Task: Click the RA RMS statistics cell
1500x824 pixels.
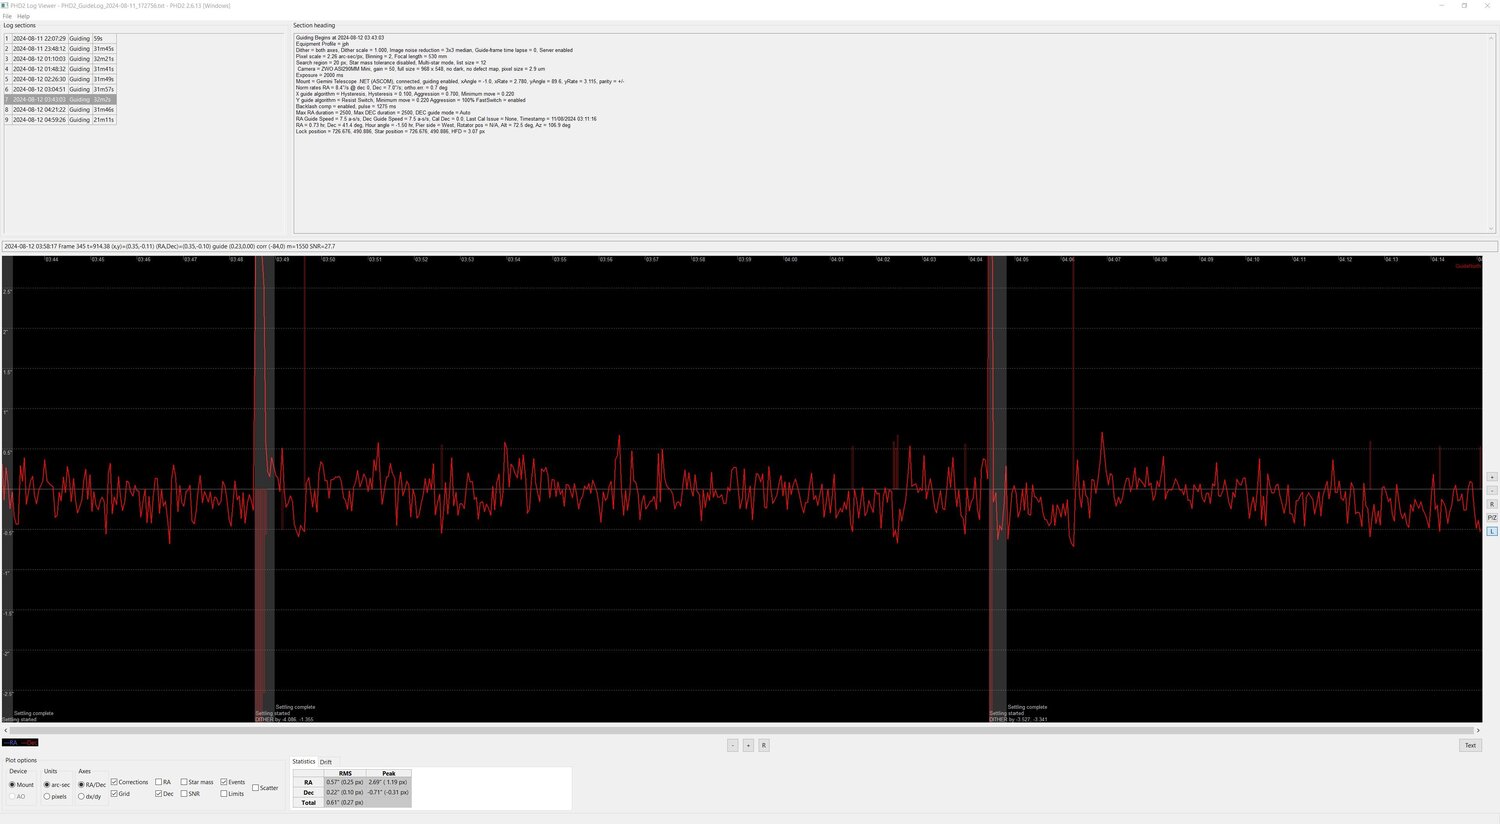Action: [345, 782]
